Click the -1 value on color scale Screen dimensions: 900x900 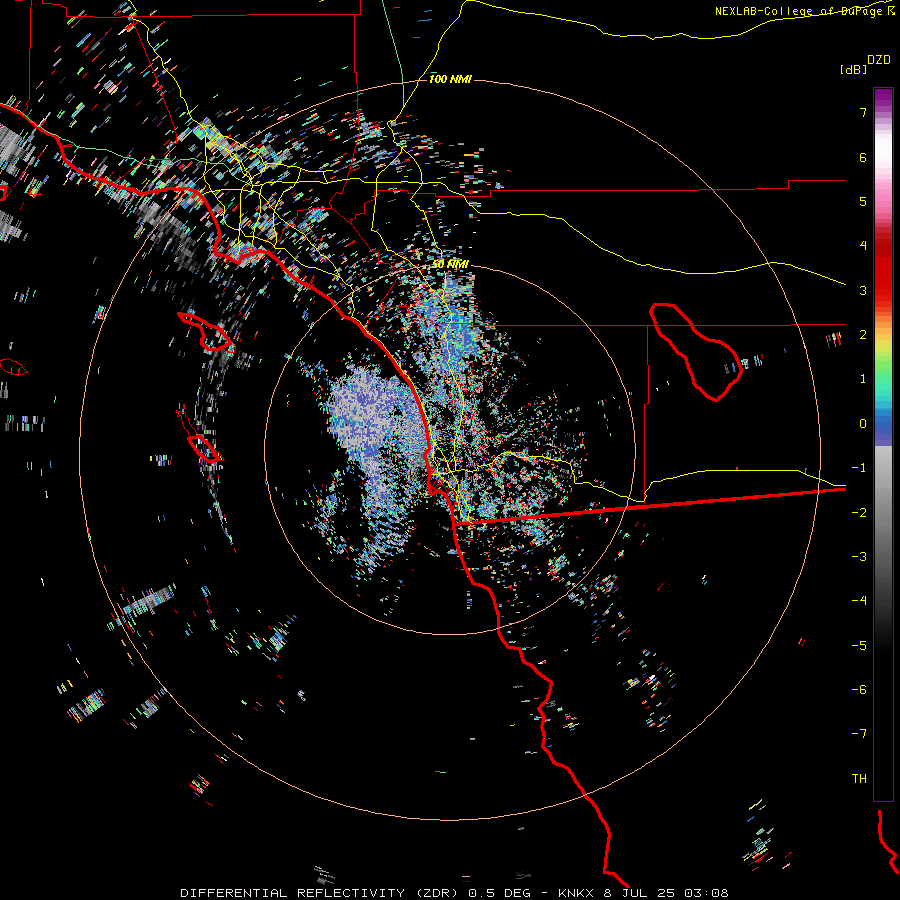coord(859,468)
